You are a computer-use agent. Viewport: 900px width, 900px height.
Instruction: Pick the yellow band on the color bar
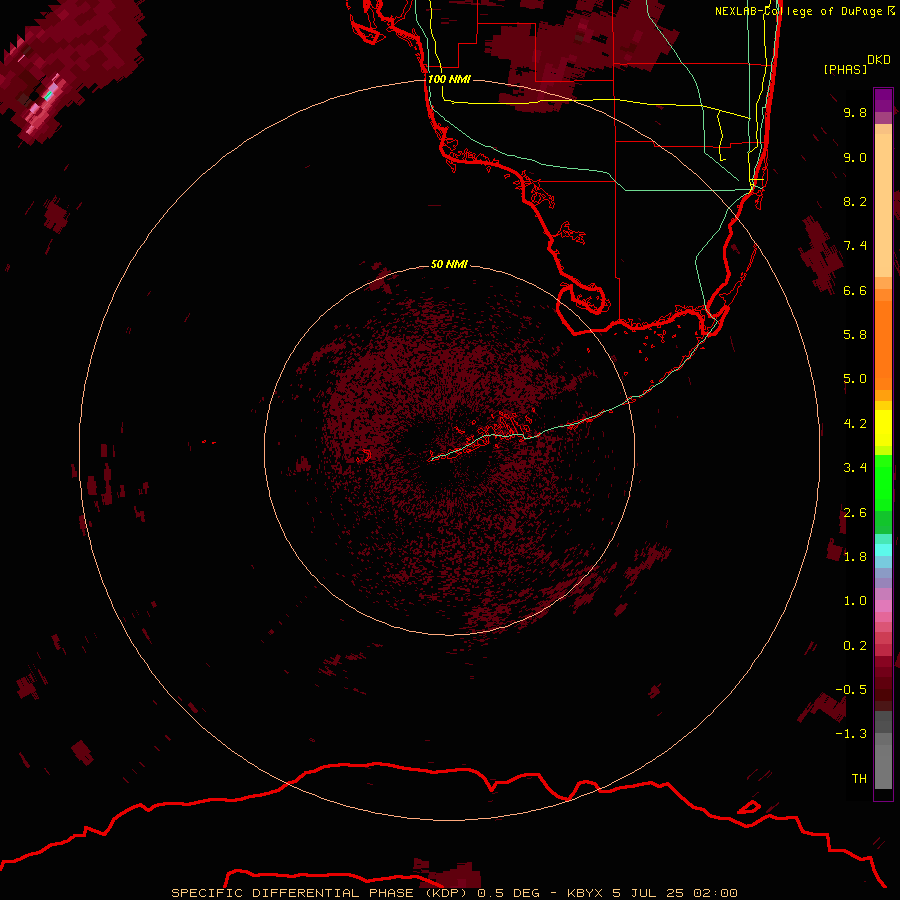coord(883,428)
